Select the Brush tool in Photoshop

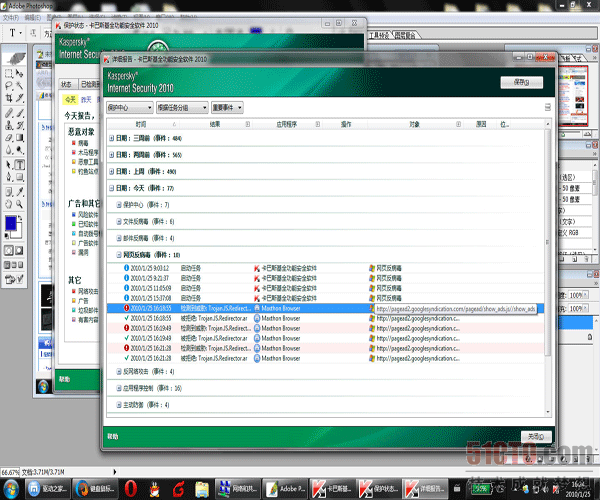(x=20, y=112)
